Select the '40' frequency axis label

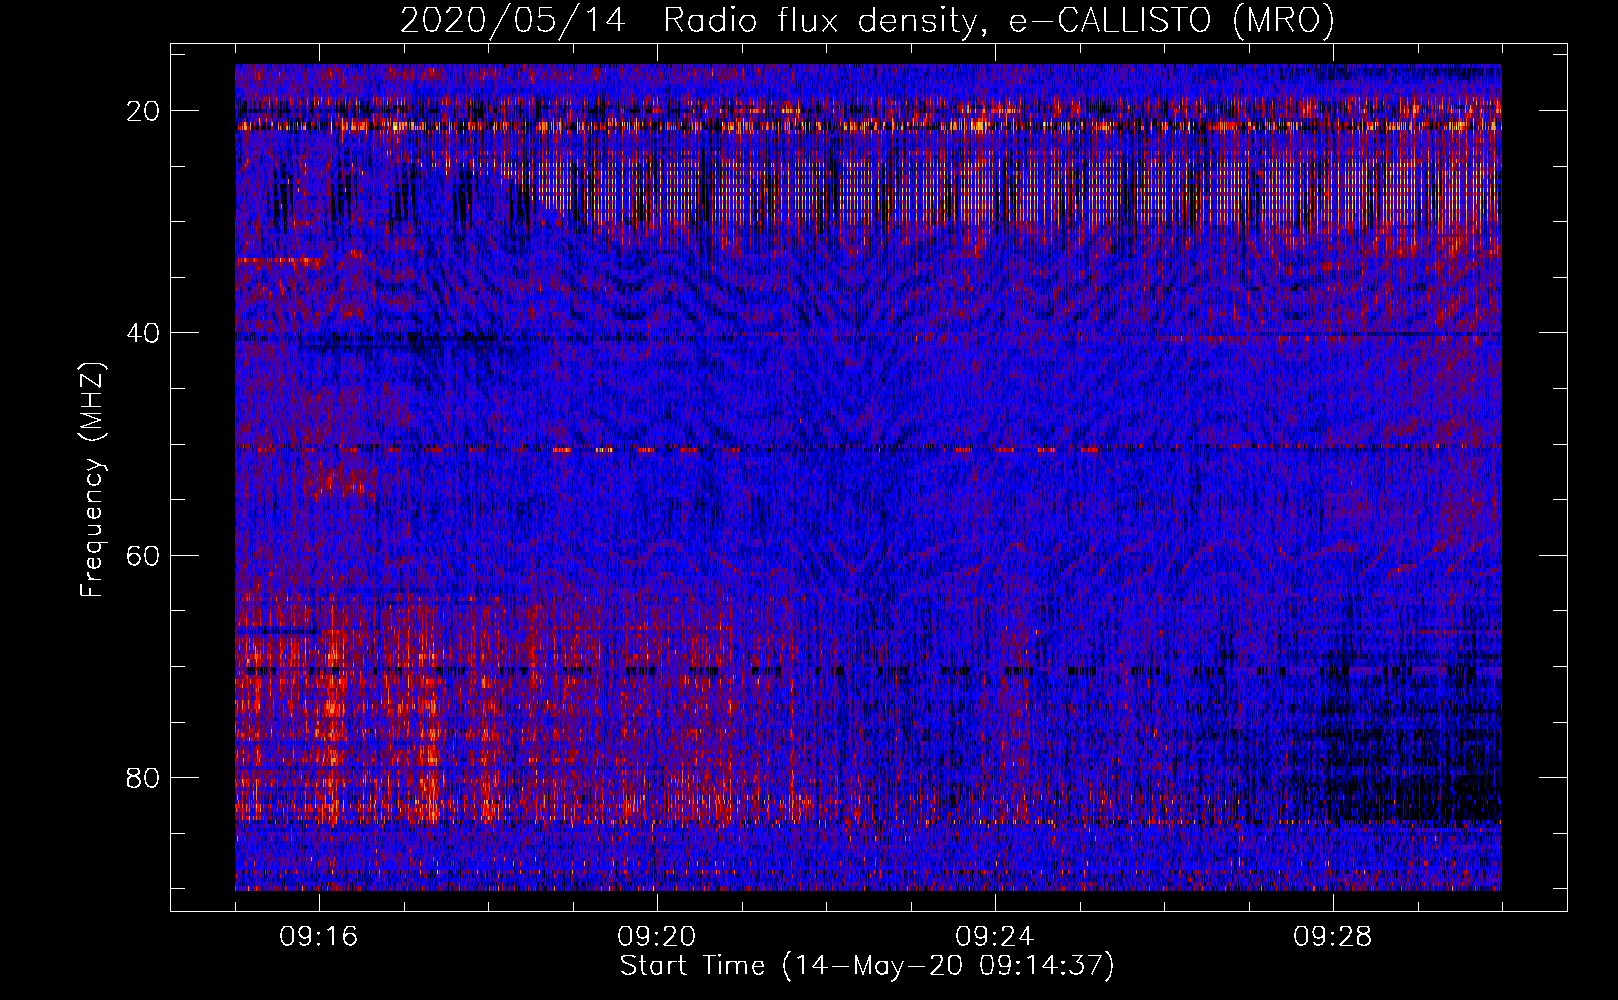[144, 333]
